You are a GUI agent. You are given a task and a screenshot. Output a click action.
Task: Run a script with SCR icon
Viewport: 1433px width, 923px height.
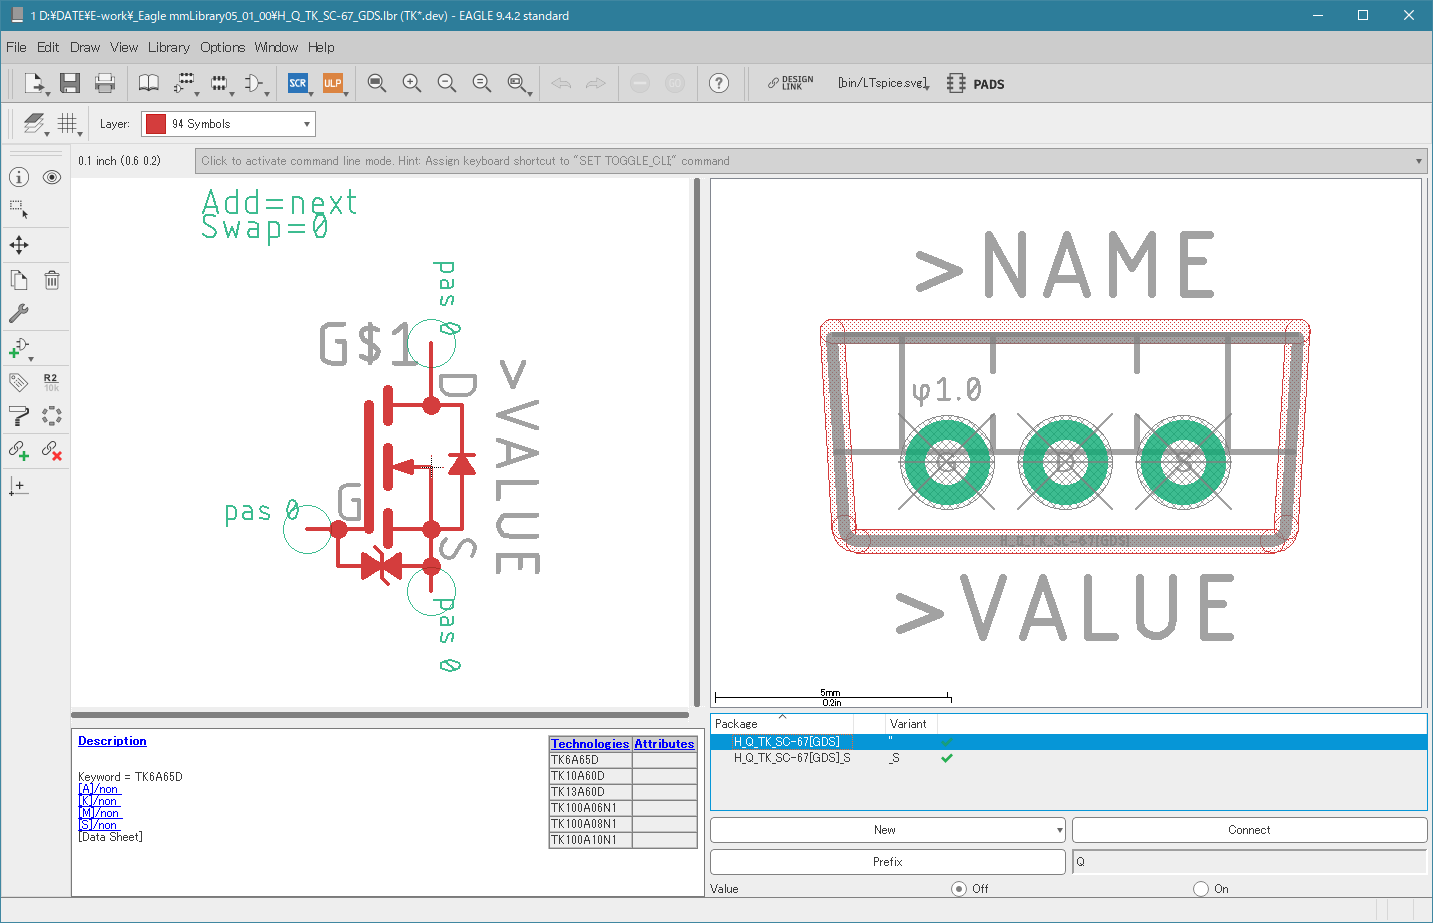(x=297, y=83)
